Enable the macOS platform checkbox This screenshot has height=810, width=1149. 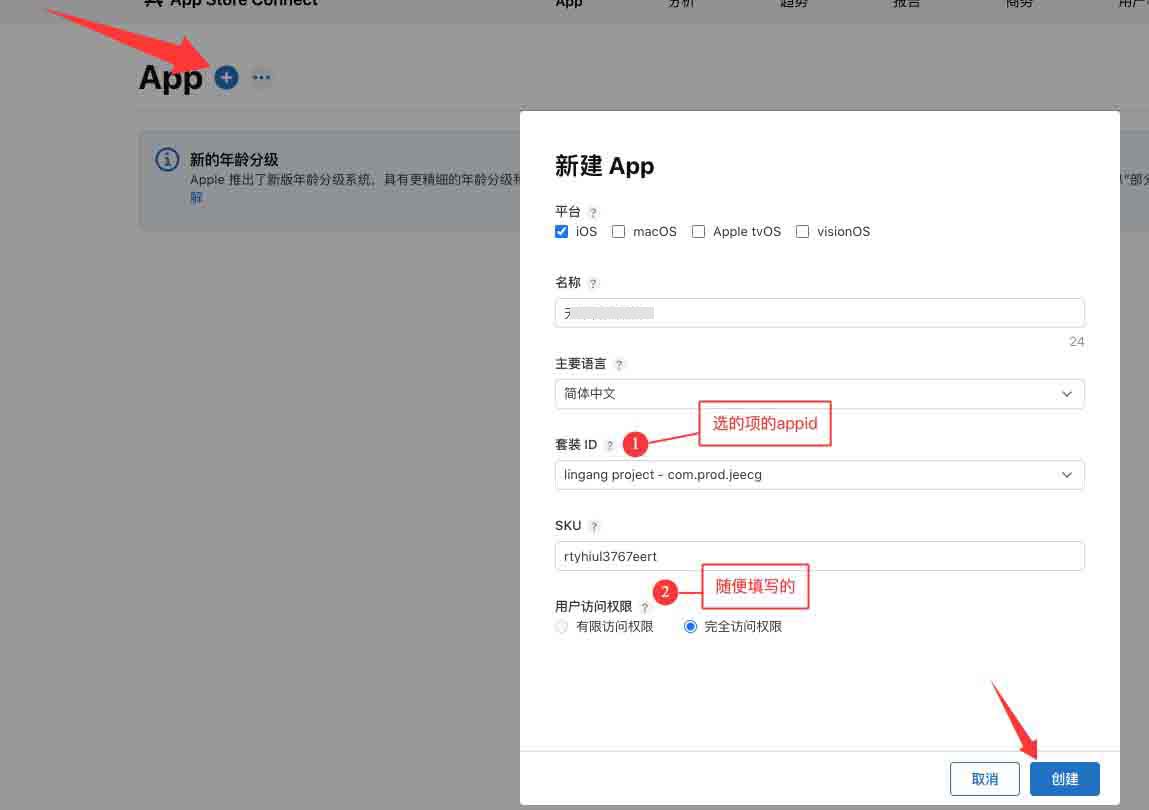619,231
